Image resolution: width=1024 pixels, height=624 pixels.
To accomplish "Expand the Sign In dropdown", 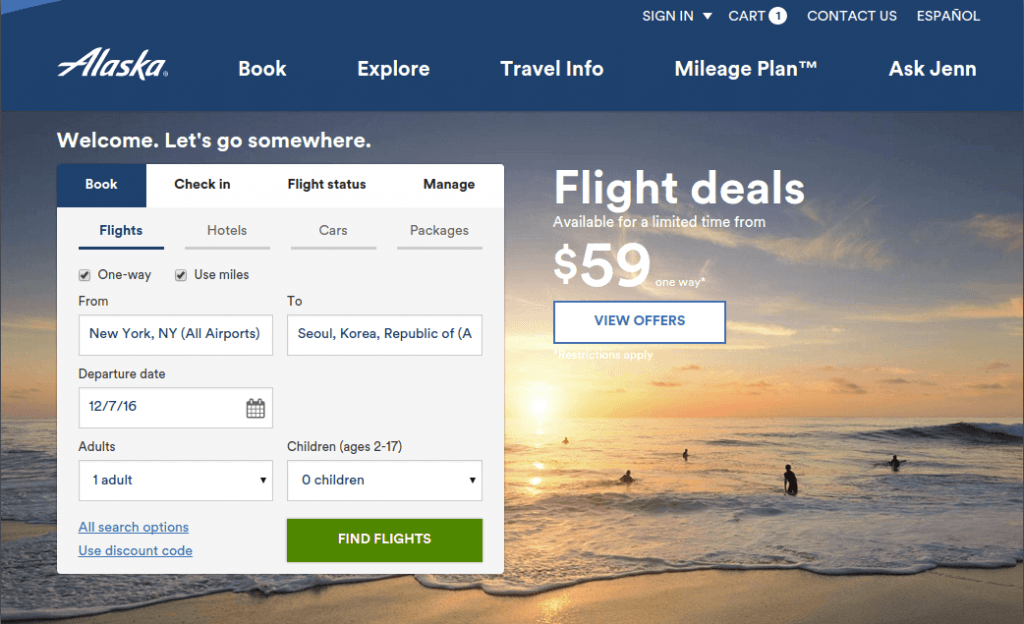I will [677, 16].
